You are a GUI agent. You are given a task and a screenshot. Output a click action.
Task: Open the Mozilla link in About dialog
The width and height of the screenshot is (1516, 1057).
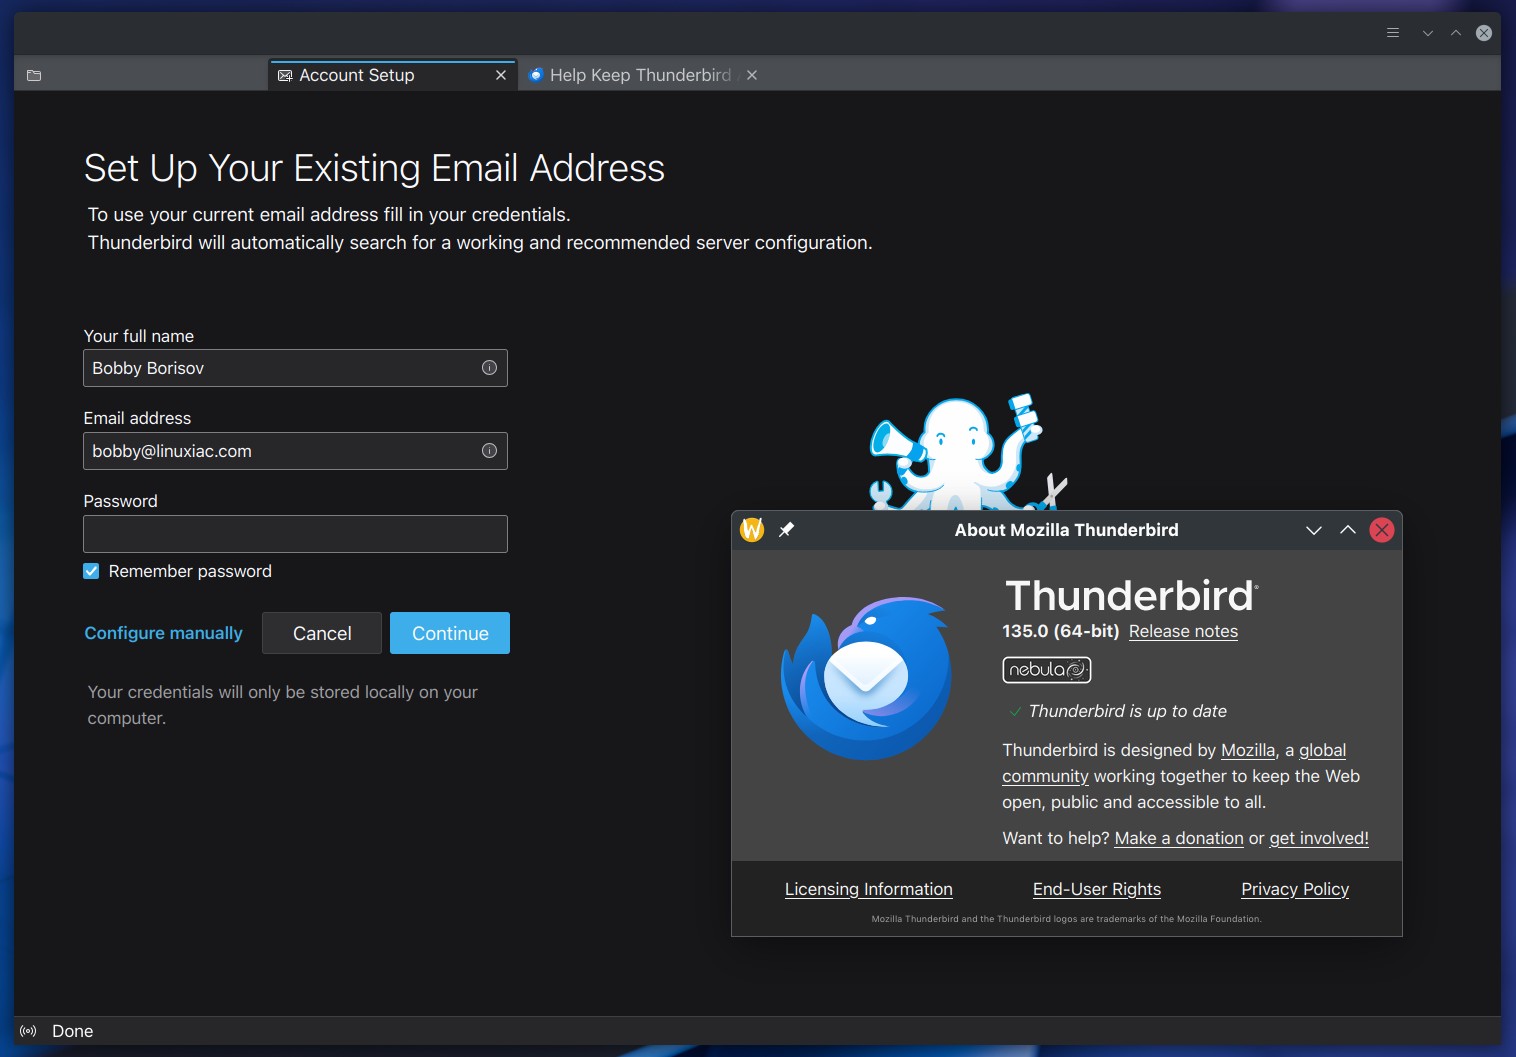tap(1248, 750)
